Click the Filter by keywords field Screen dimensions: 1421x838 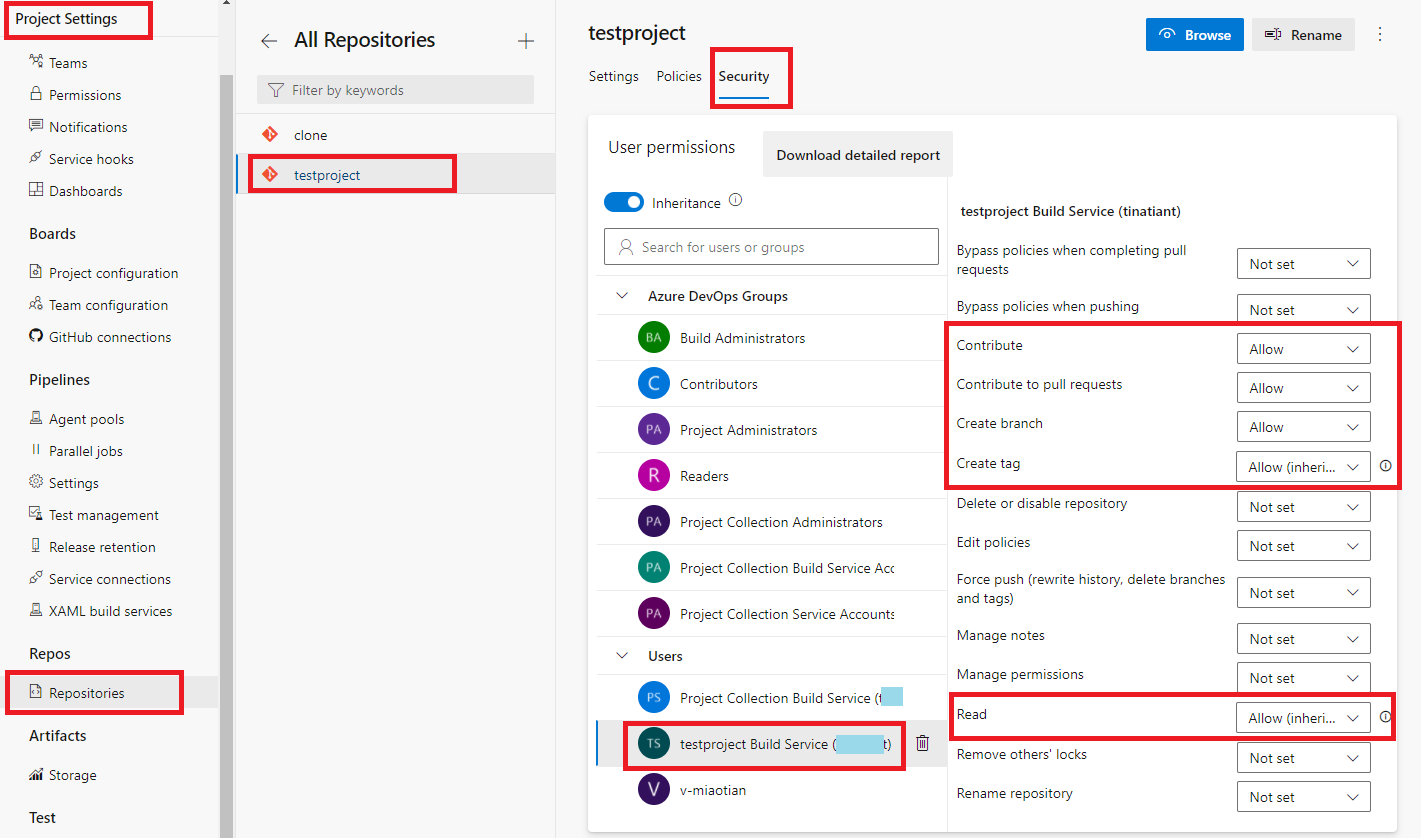pyautogui.click(x=395, y=90)
